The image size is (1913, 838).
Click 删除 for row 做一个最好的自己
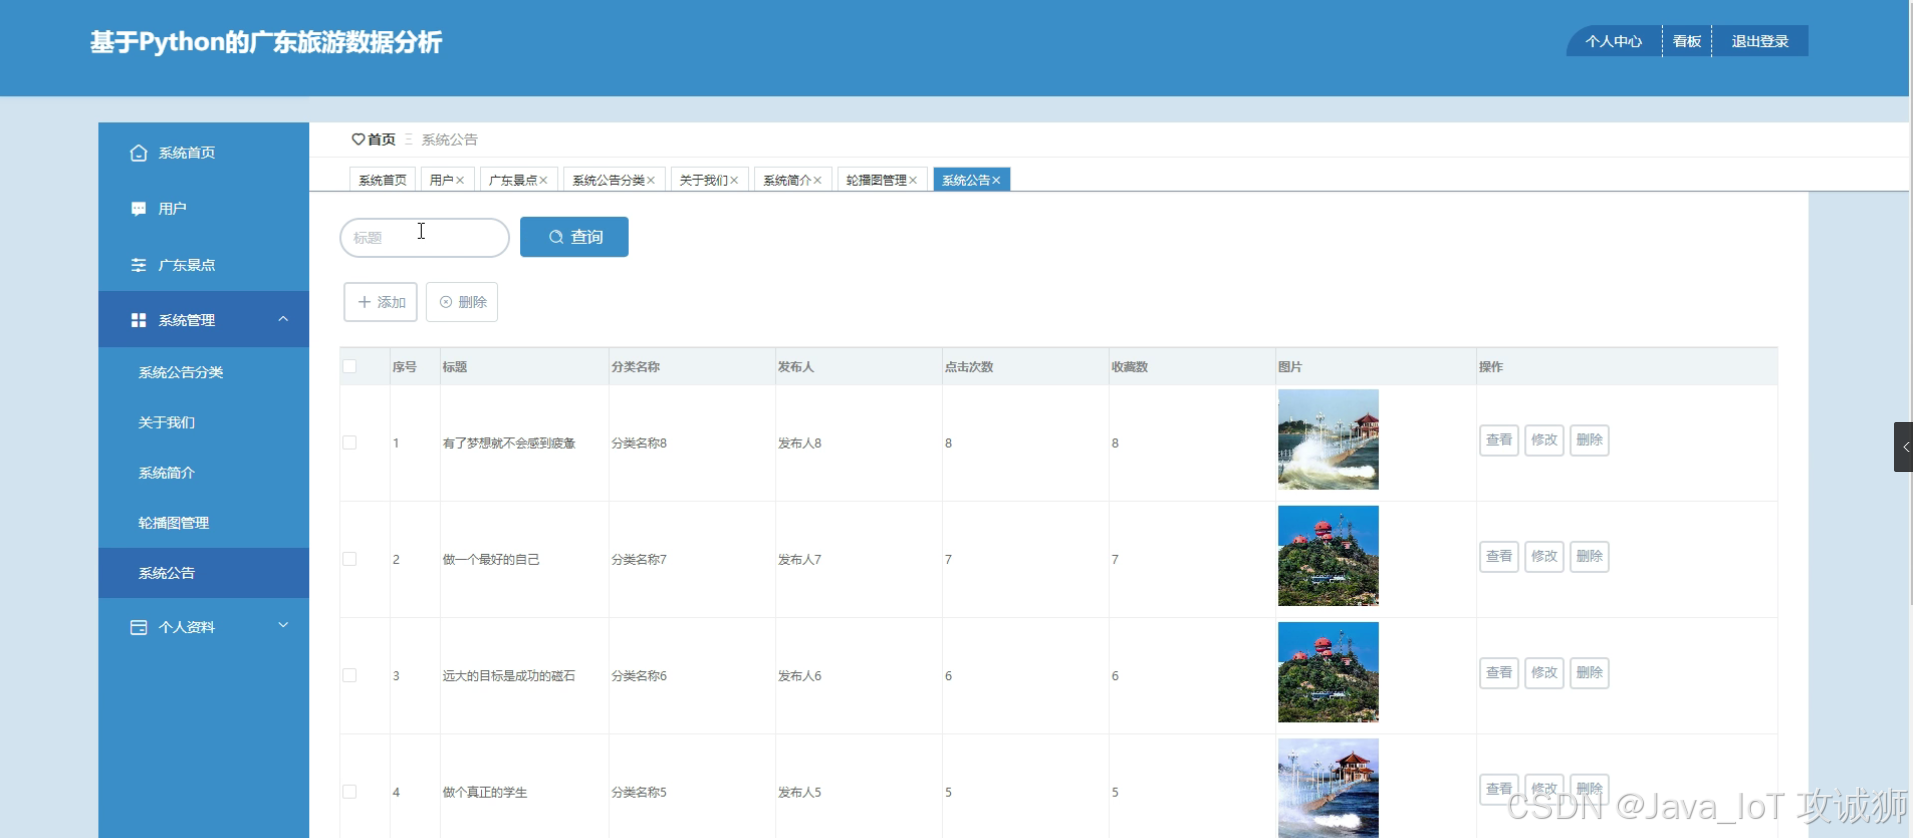[1589, 556]
